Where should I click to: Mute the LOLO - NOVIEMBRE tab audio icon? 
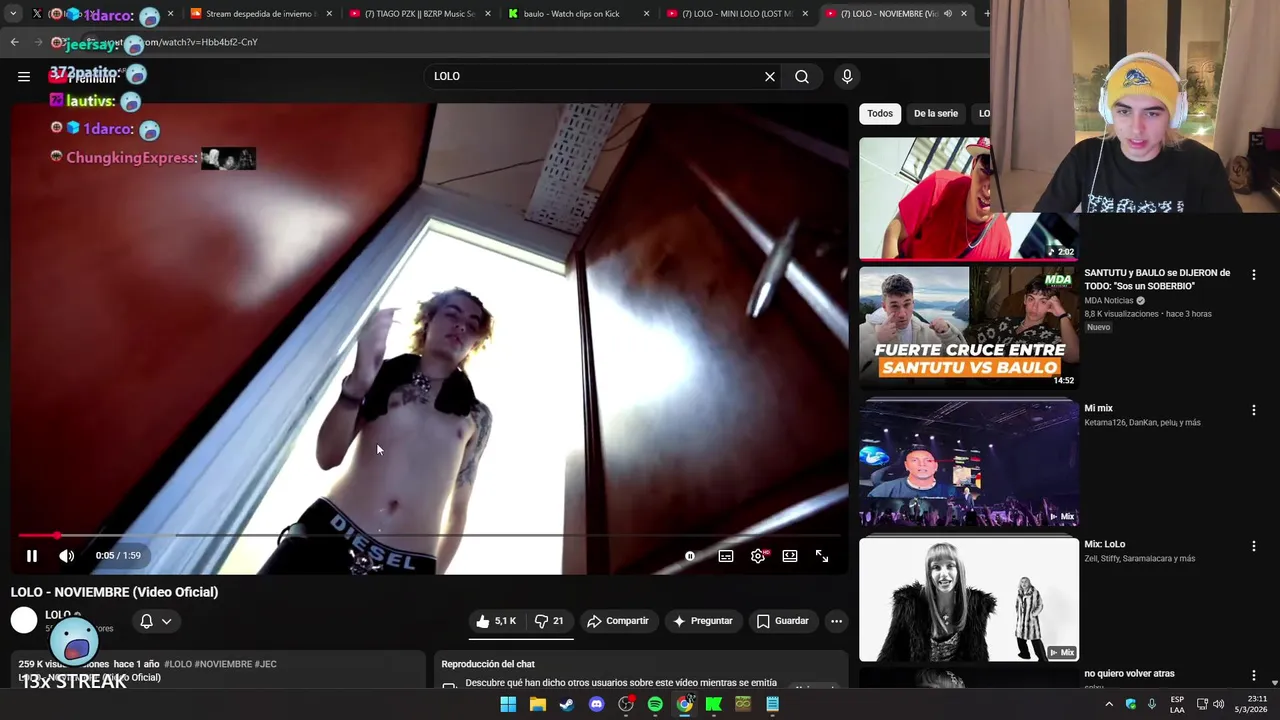(947, 14)
